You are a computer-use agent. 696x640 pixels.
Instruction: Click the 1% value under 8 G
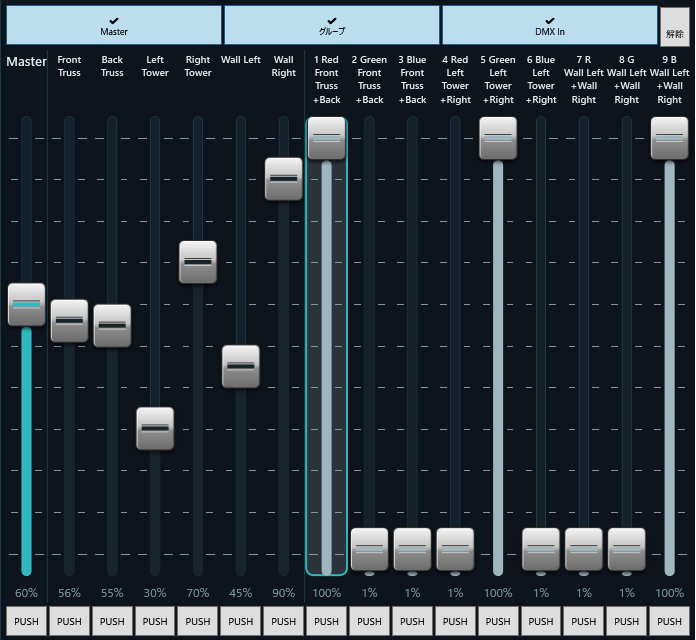coord(627,593)
